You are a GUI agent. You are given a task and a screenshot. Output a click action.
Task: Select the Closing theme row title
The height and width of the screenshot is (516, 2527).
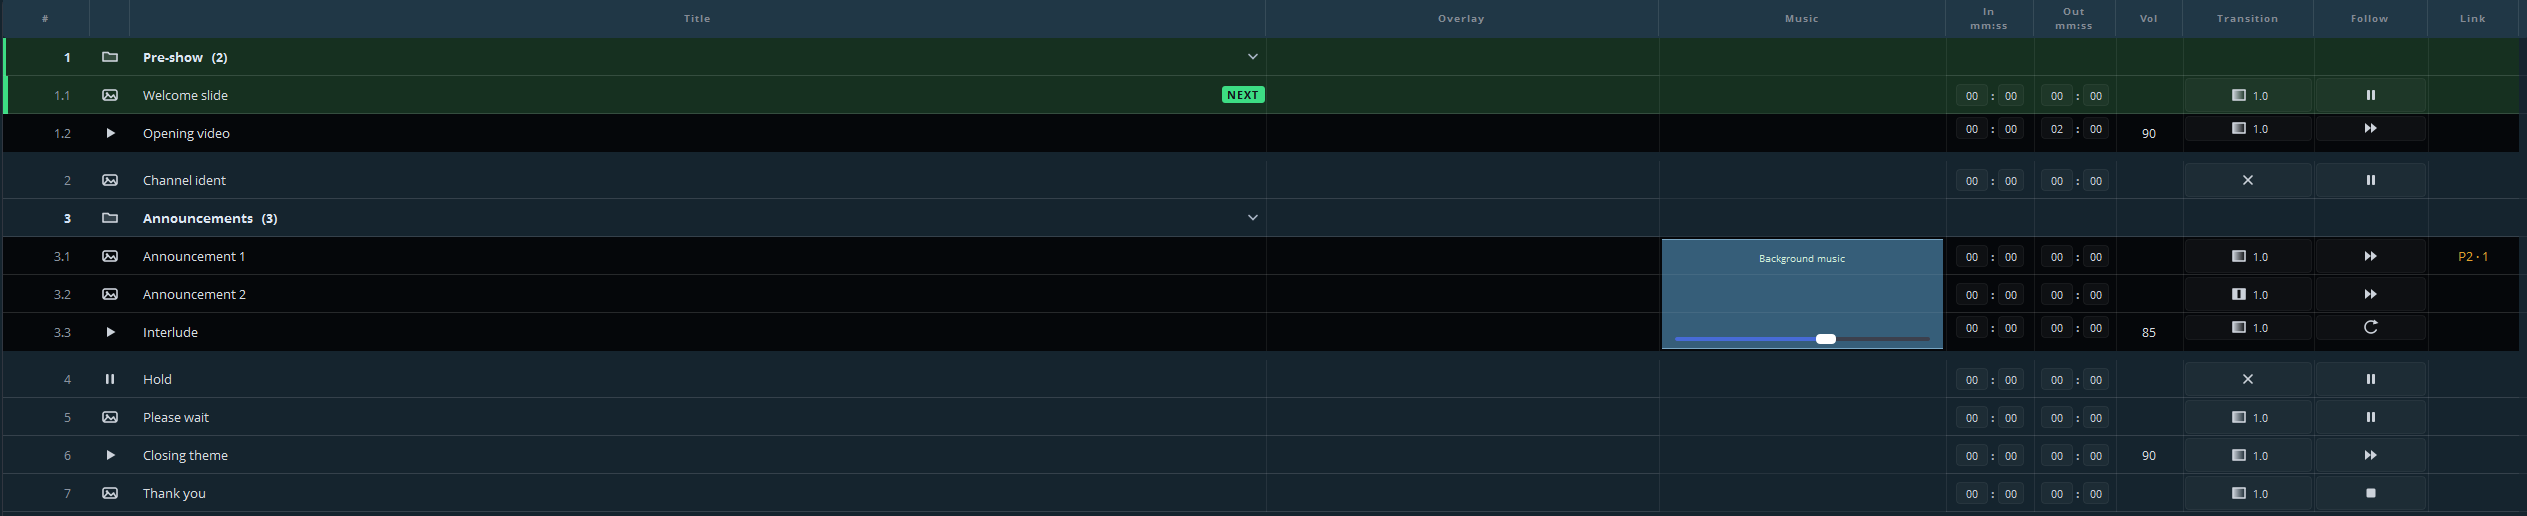[185, 455]
